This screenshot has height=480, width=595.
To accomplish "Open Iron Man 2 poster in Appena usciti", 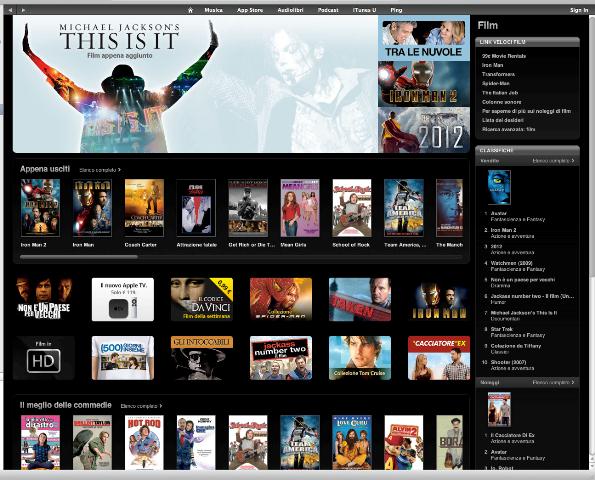I will [40, 208].
